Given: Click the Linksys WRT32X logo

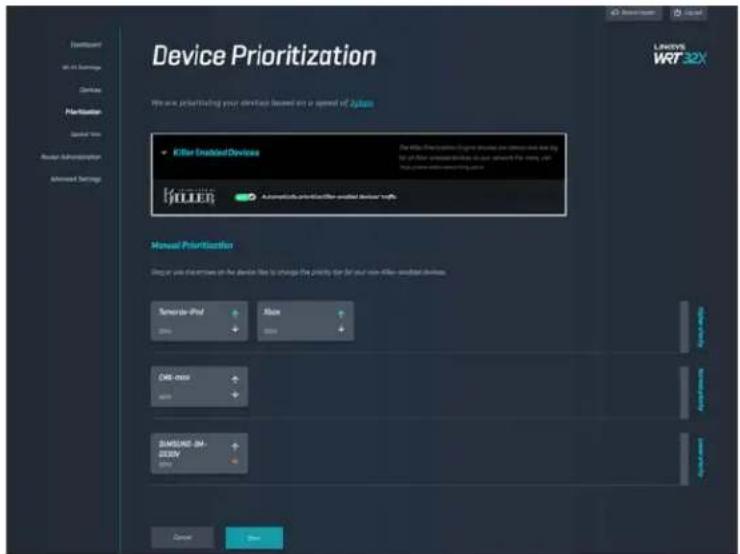Looking at the screenshot, I should tap(680, 54).
